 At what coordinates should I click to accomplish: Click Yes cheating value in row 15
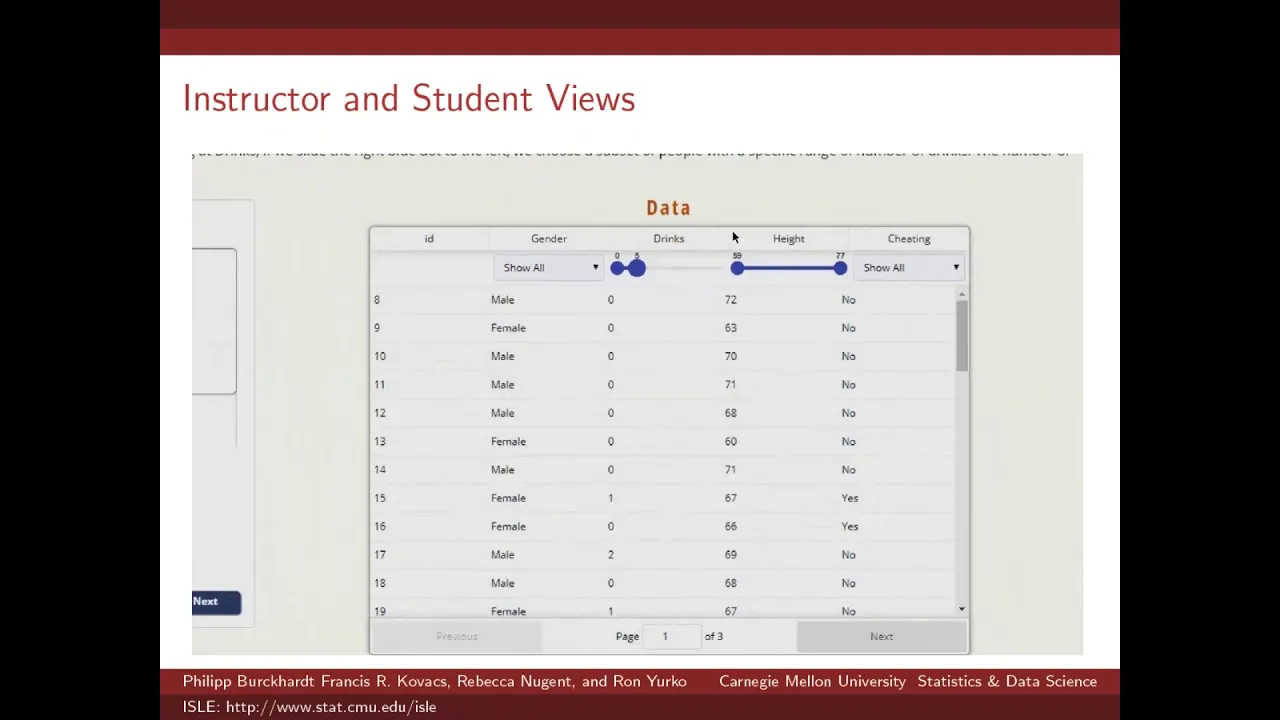click(850, 498)
